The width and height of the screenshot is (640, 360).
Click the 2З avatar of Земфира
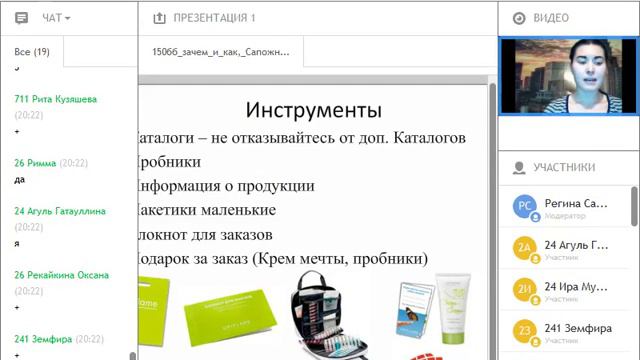click(524, 331)
